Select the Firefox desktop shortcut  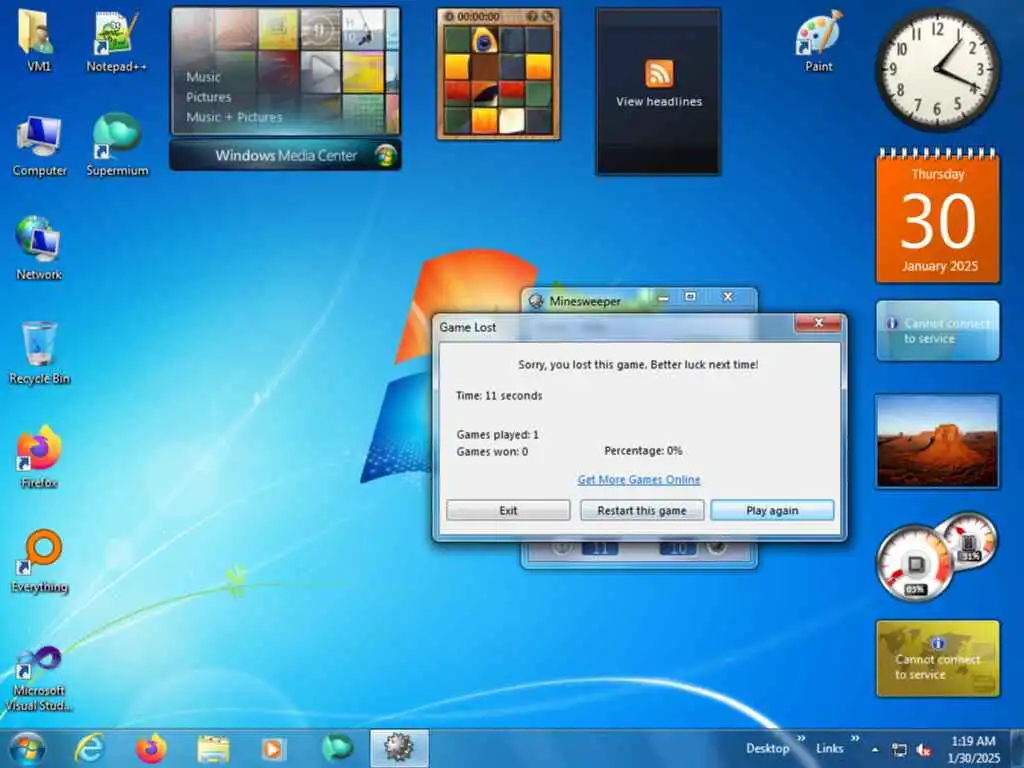39,457
